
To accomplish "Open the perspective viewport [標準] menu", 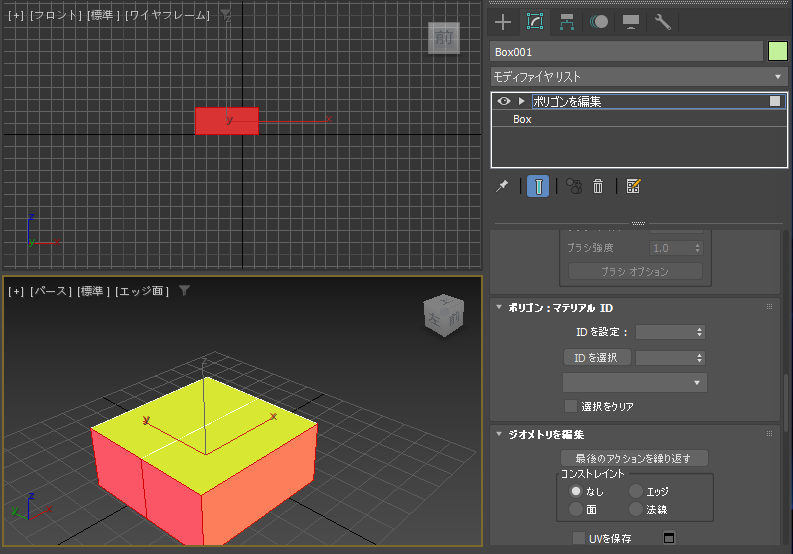I will [94, 291].
